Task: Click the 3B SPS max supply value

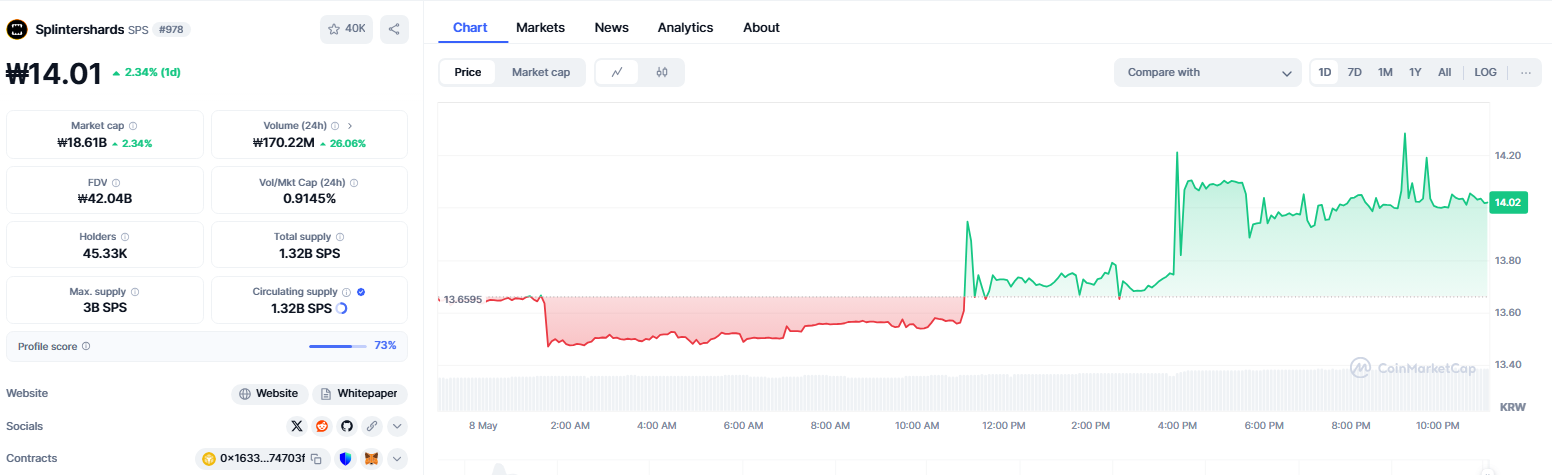Action: click(x=105, y=308)
